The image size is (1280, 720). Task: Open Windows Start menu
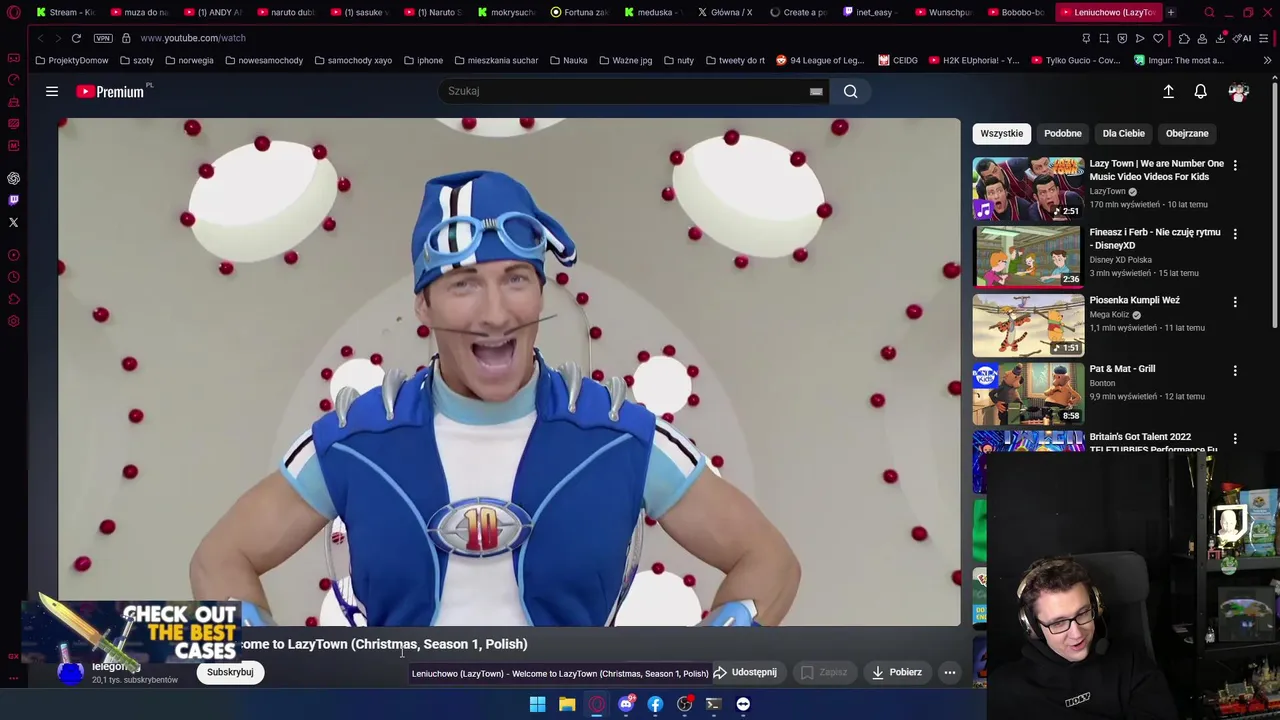coord(537,704)
